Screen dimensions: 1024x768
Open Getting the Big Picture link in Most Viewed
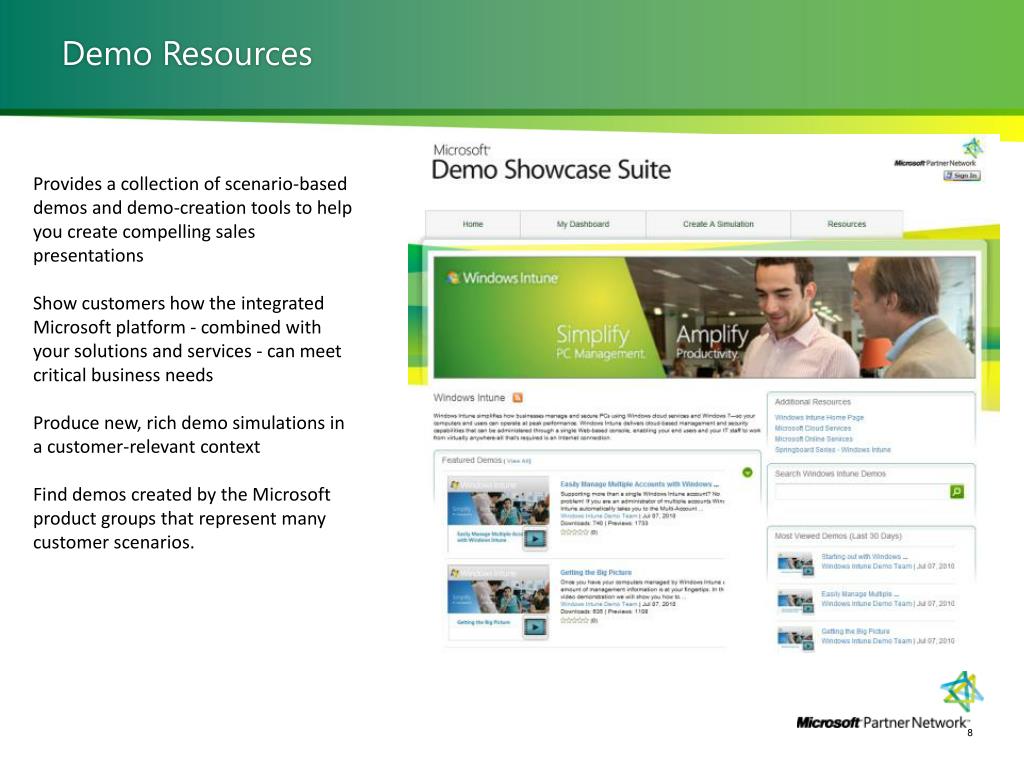tap(856, 632)
